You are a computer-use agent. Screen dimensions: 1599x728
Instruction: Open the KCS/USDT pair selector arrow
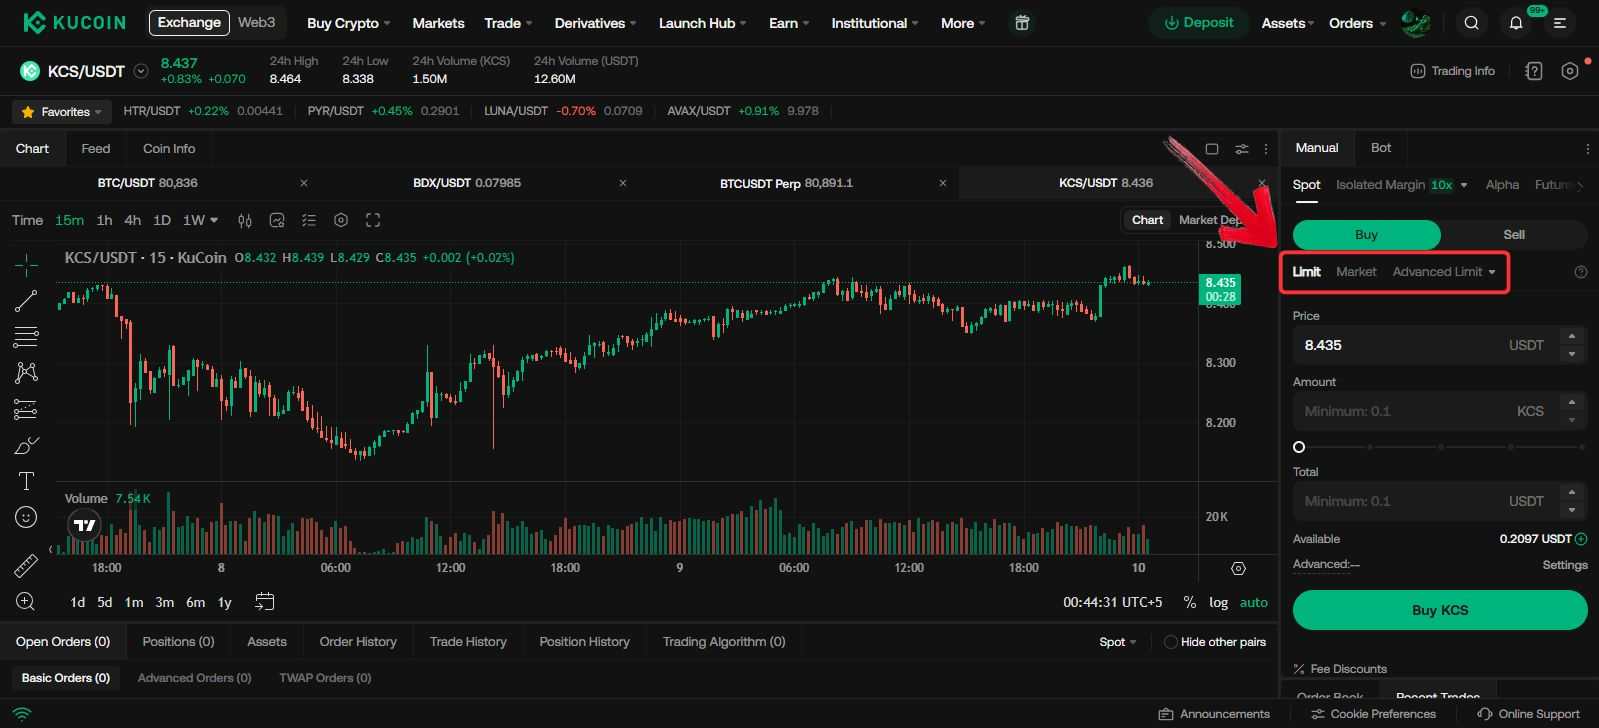click(141, 71)
